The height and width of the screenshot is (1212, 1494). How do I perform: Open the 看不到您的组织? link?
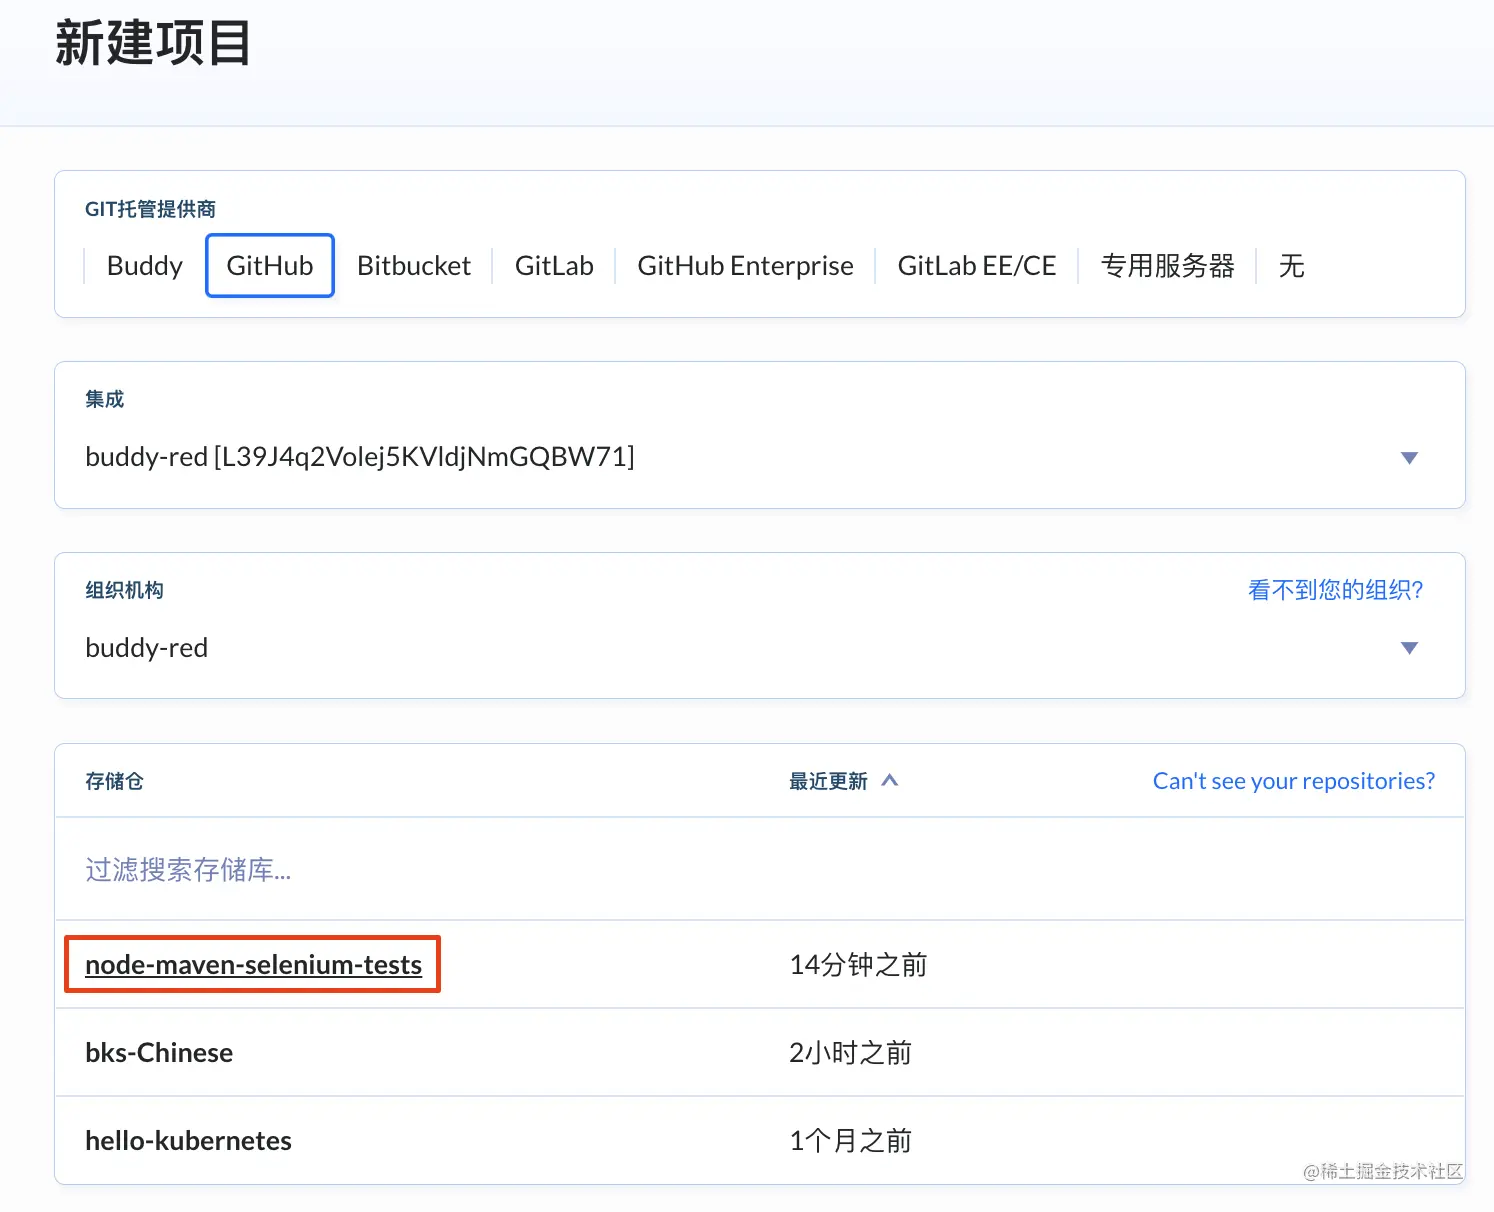click(x=1335, y=590)
